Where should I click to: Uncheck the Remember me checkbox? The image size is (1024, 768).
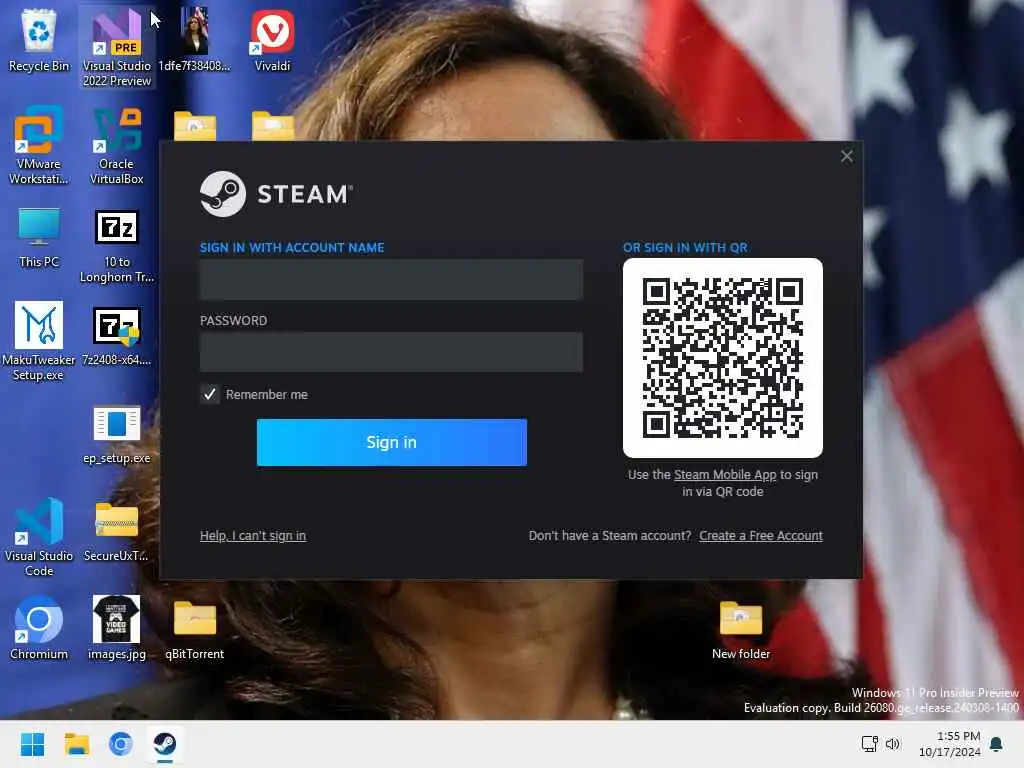tap(210, 394)
